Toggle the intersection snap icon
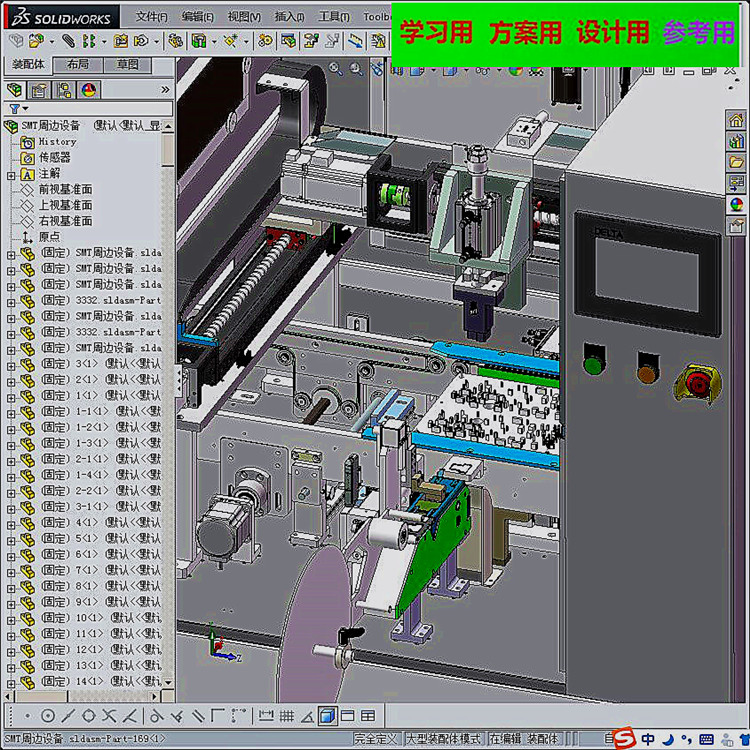 tap(109, 716)
